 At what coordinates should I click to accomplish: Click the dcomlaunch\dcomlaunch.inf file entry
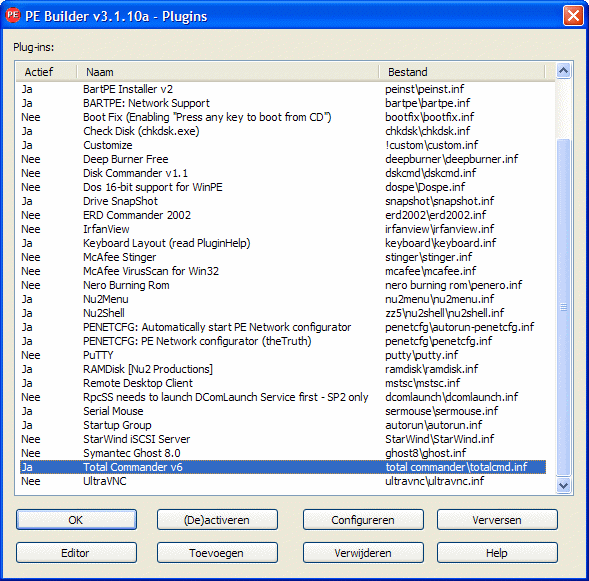click(x=452, y=397)
